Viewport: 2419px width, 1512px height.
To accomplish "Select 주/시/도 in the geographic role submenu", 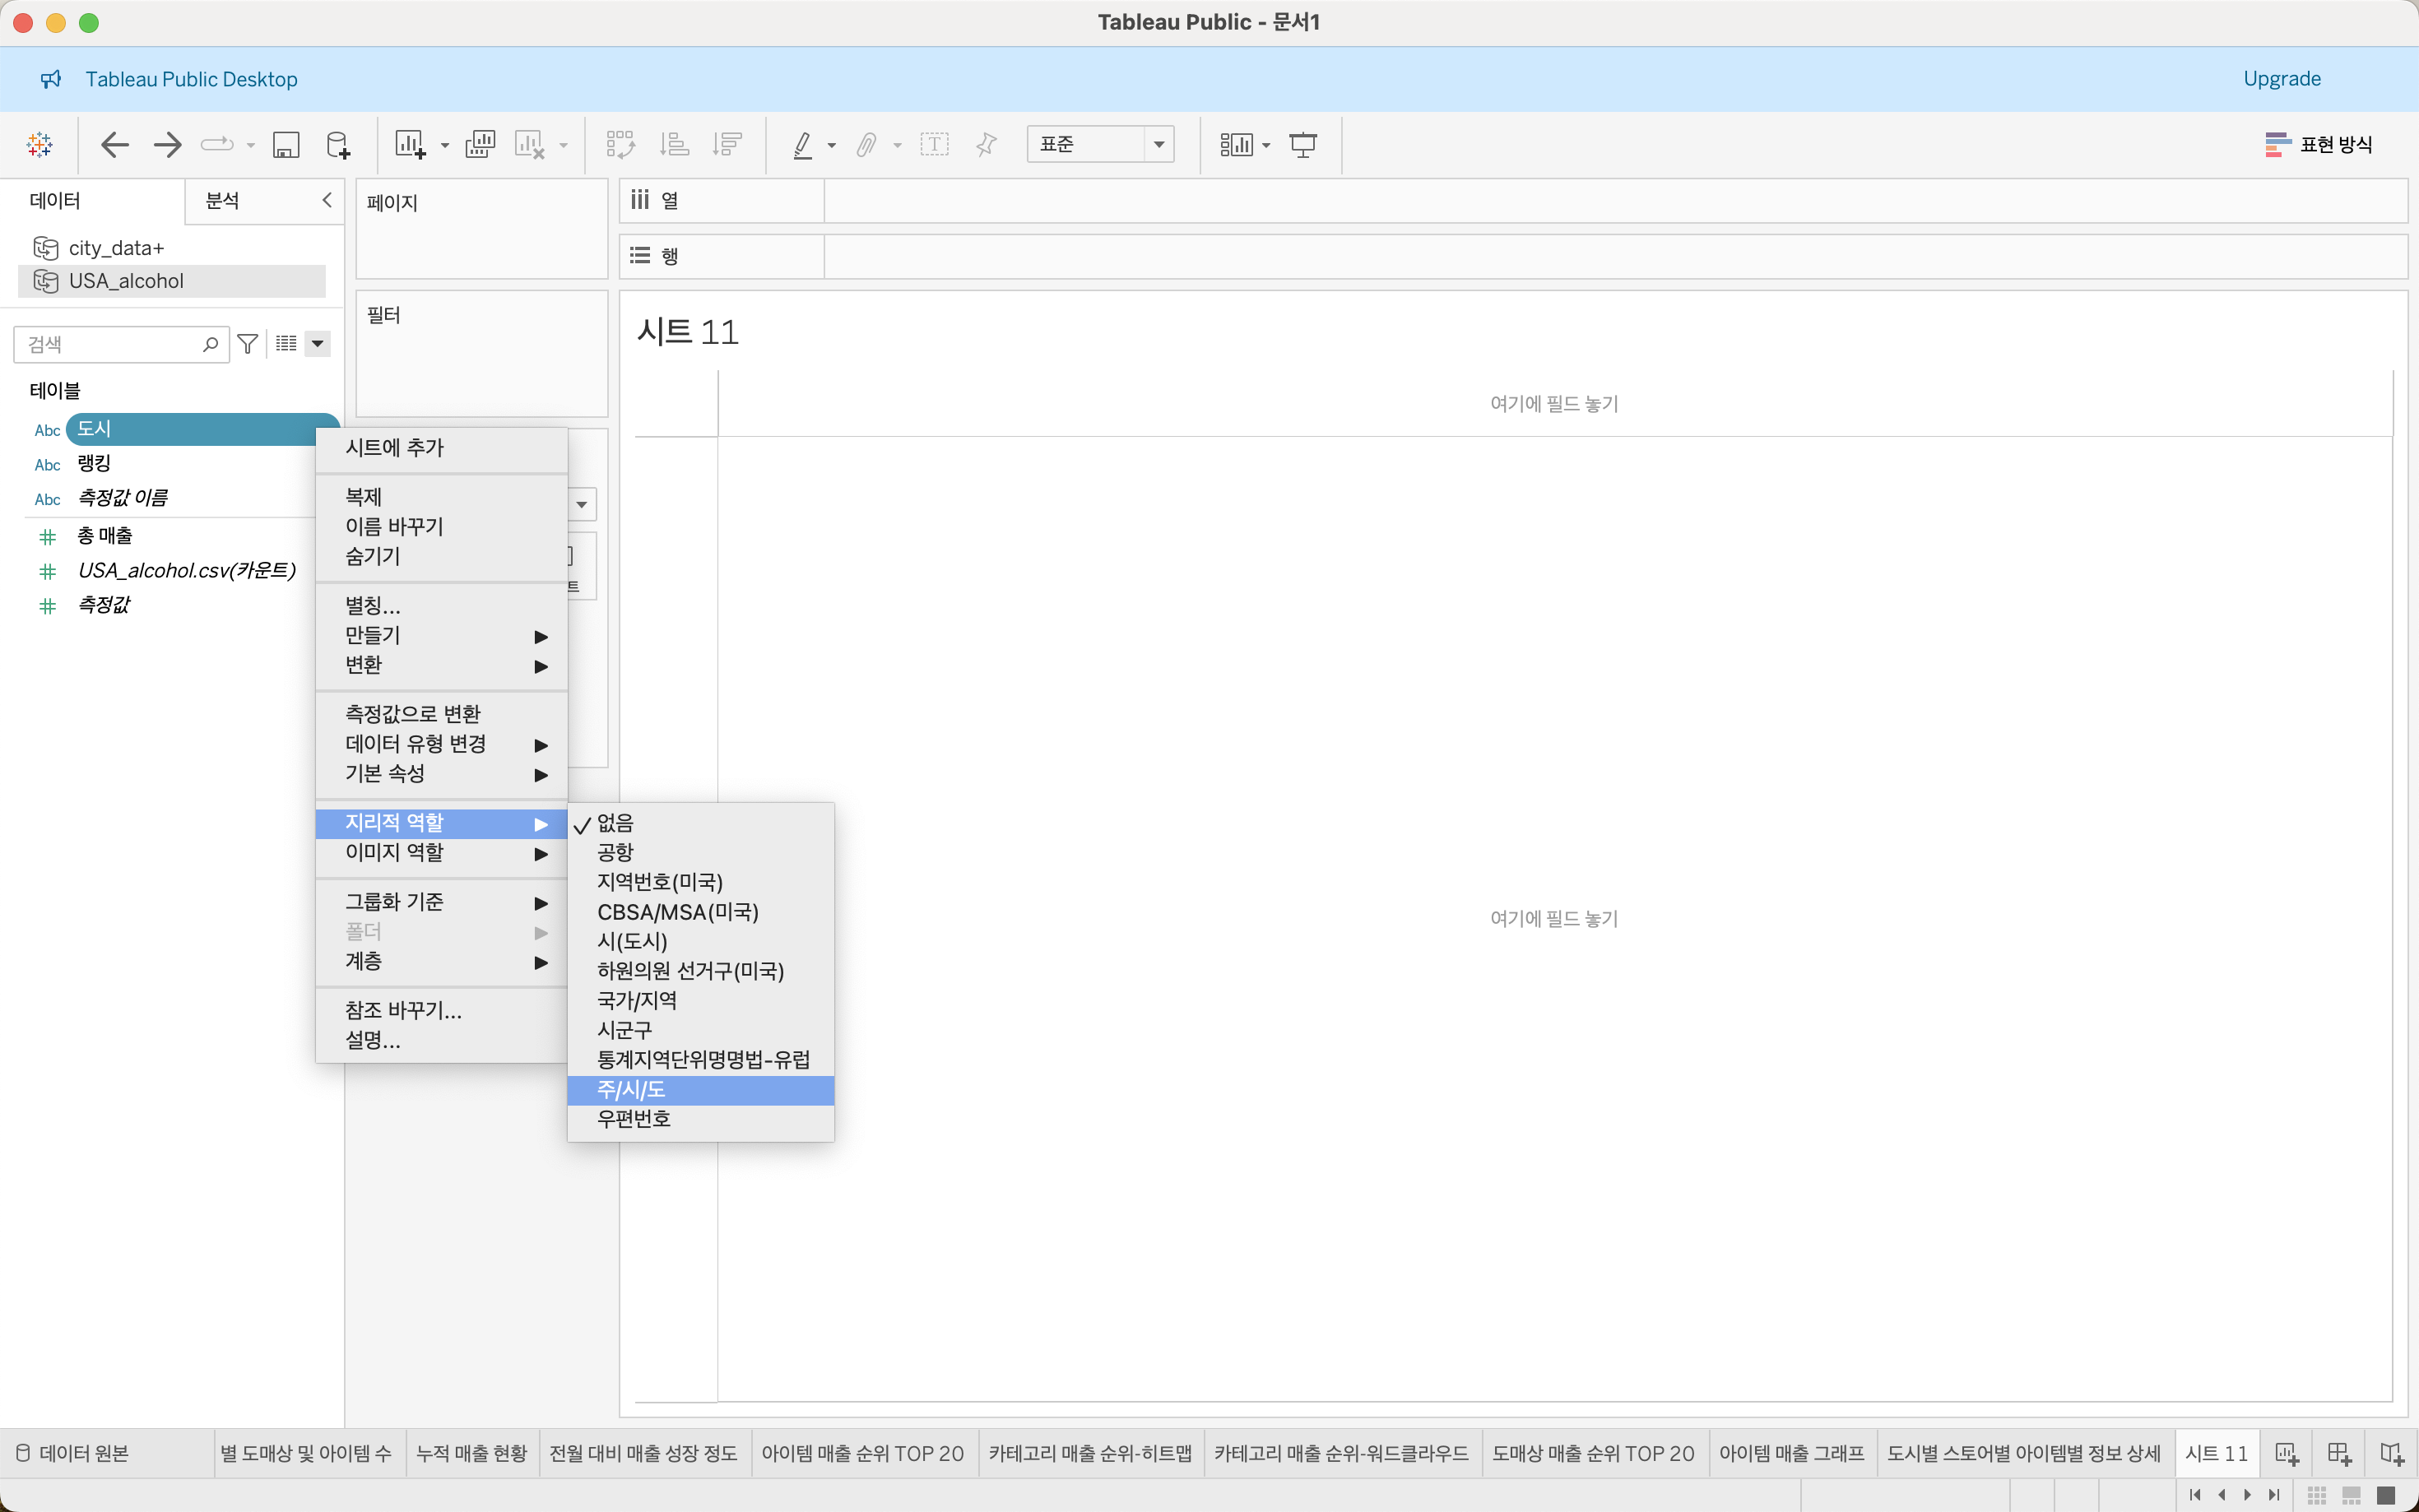I will (632, 1089).
